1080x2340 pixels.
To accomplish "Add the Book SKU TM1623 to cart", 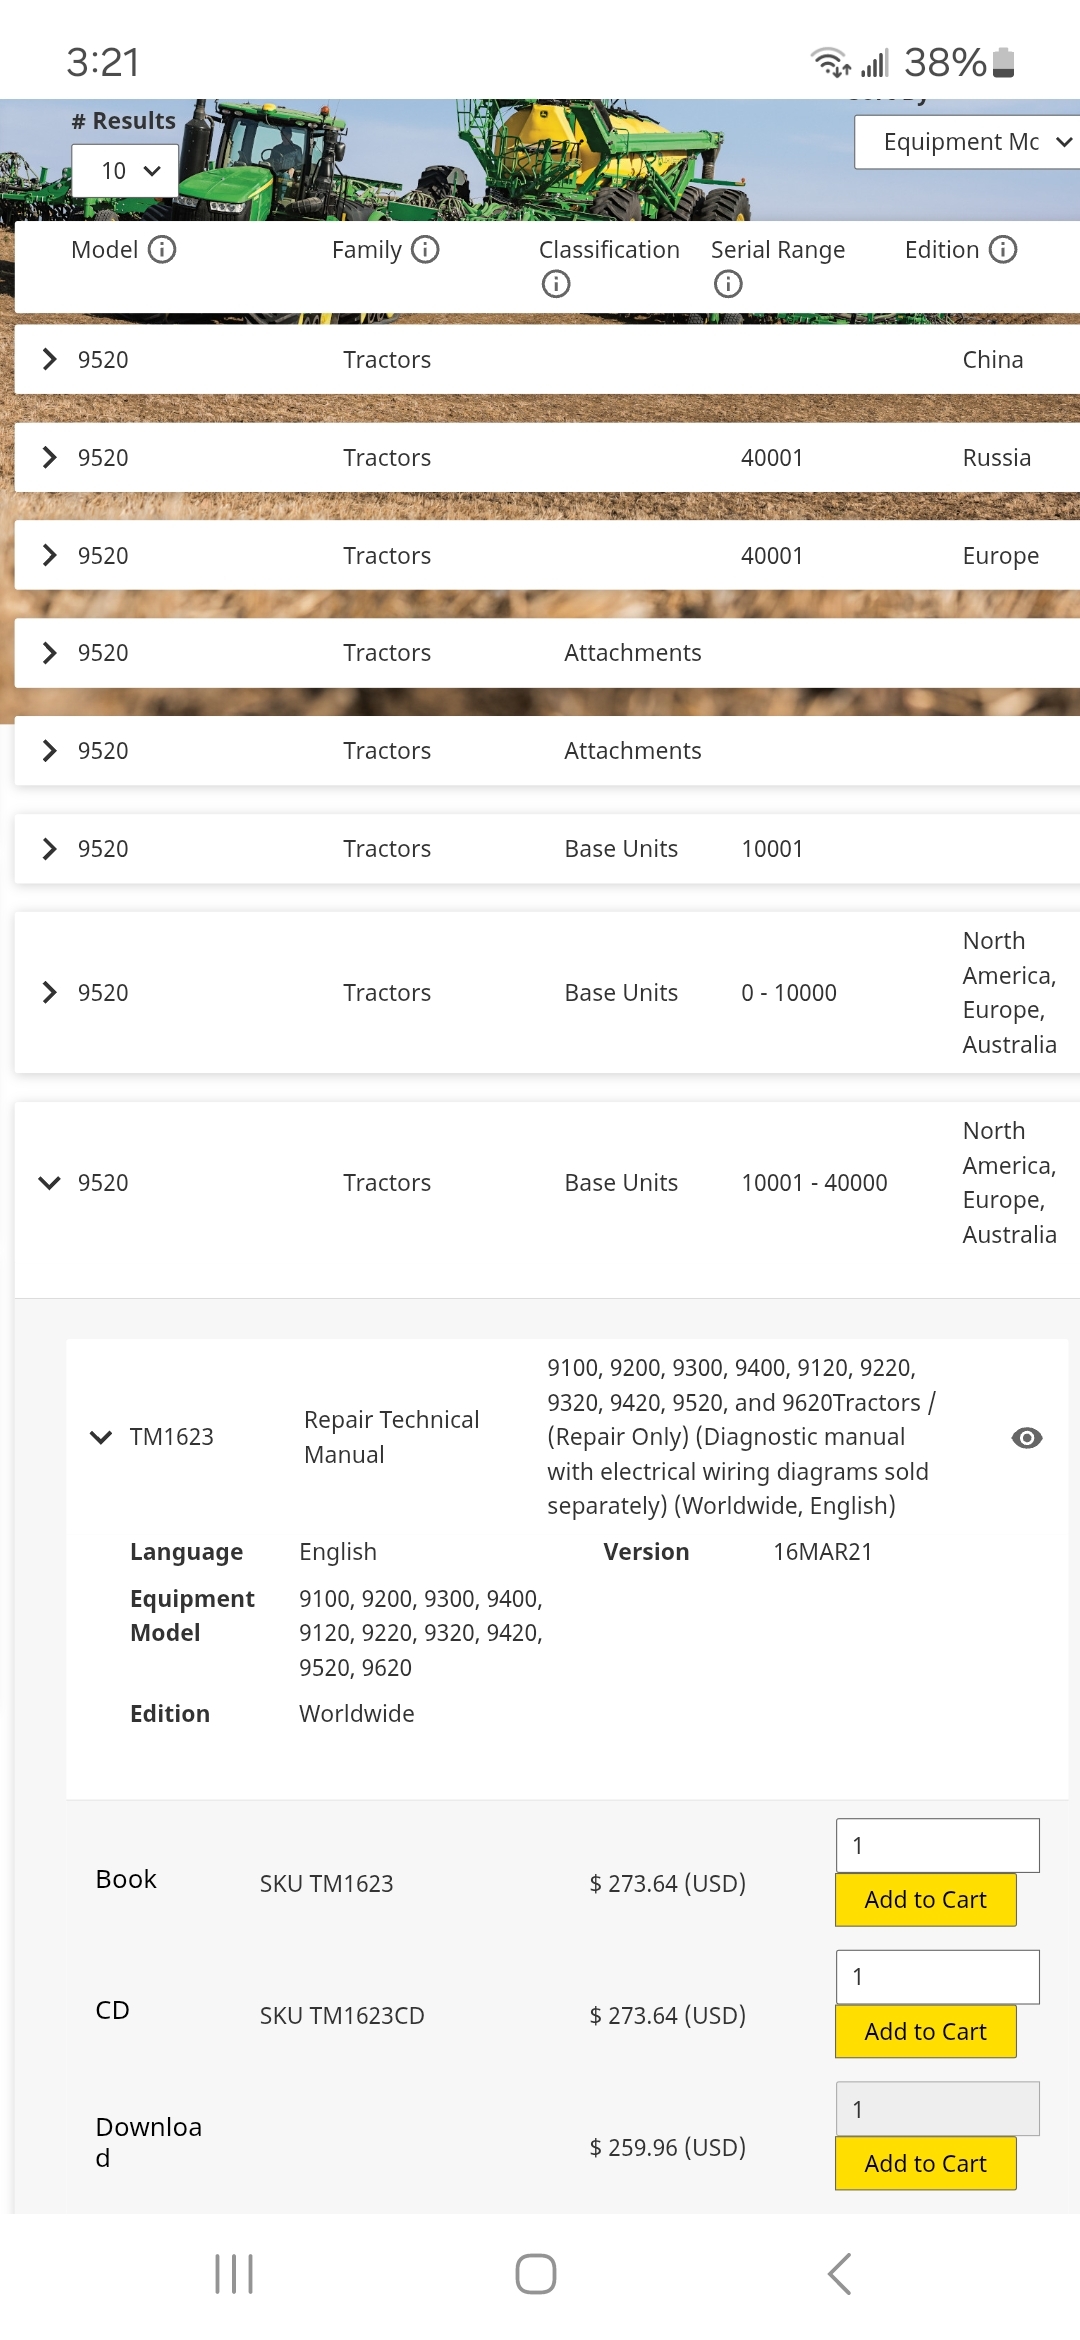I will coord(925,1899).
